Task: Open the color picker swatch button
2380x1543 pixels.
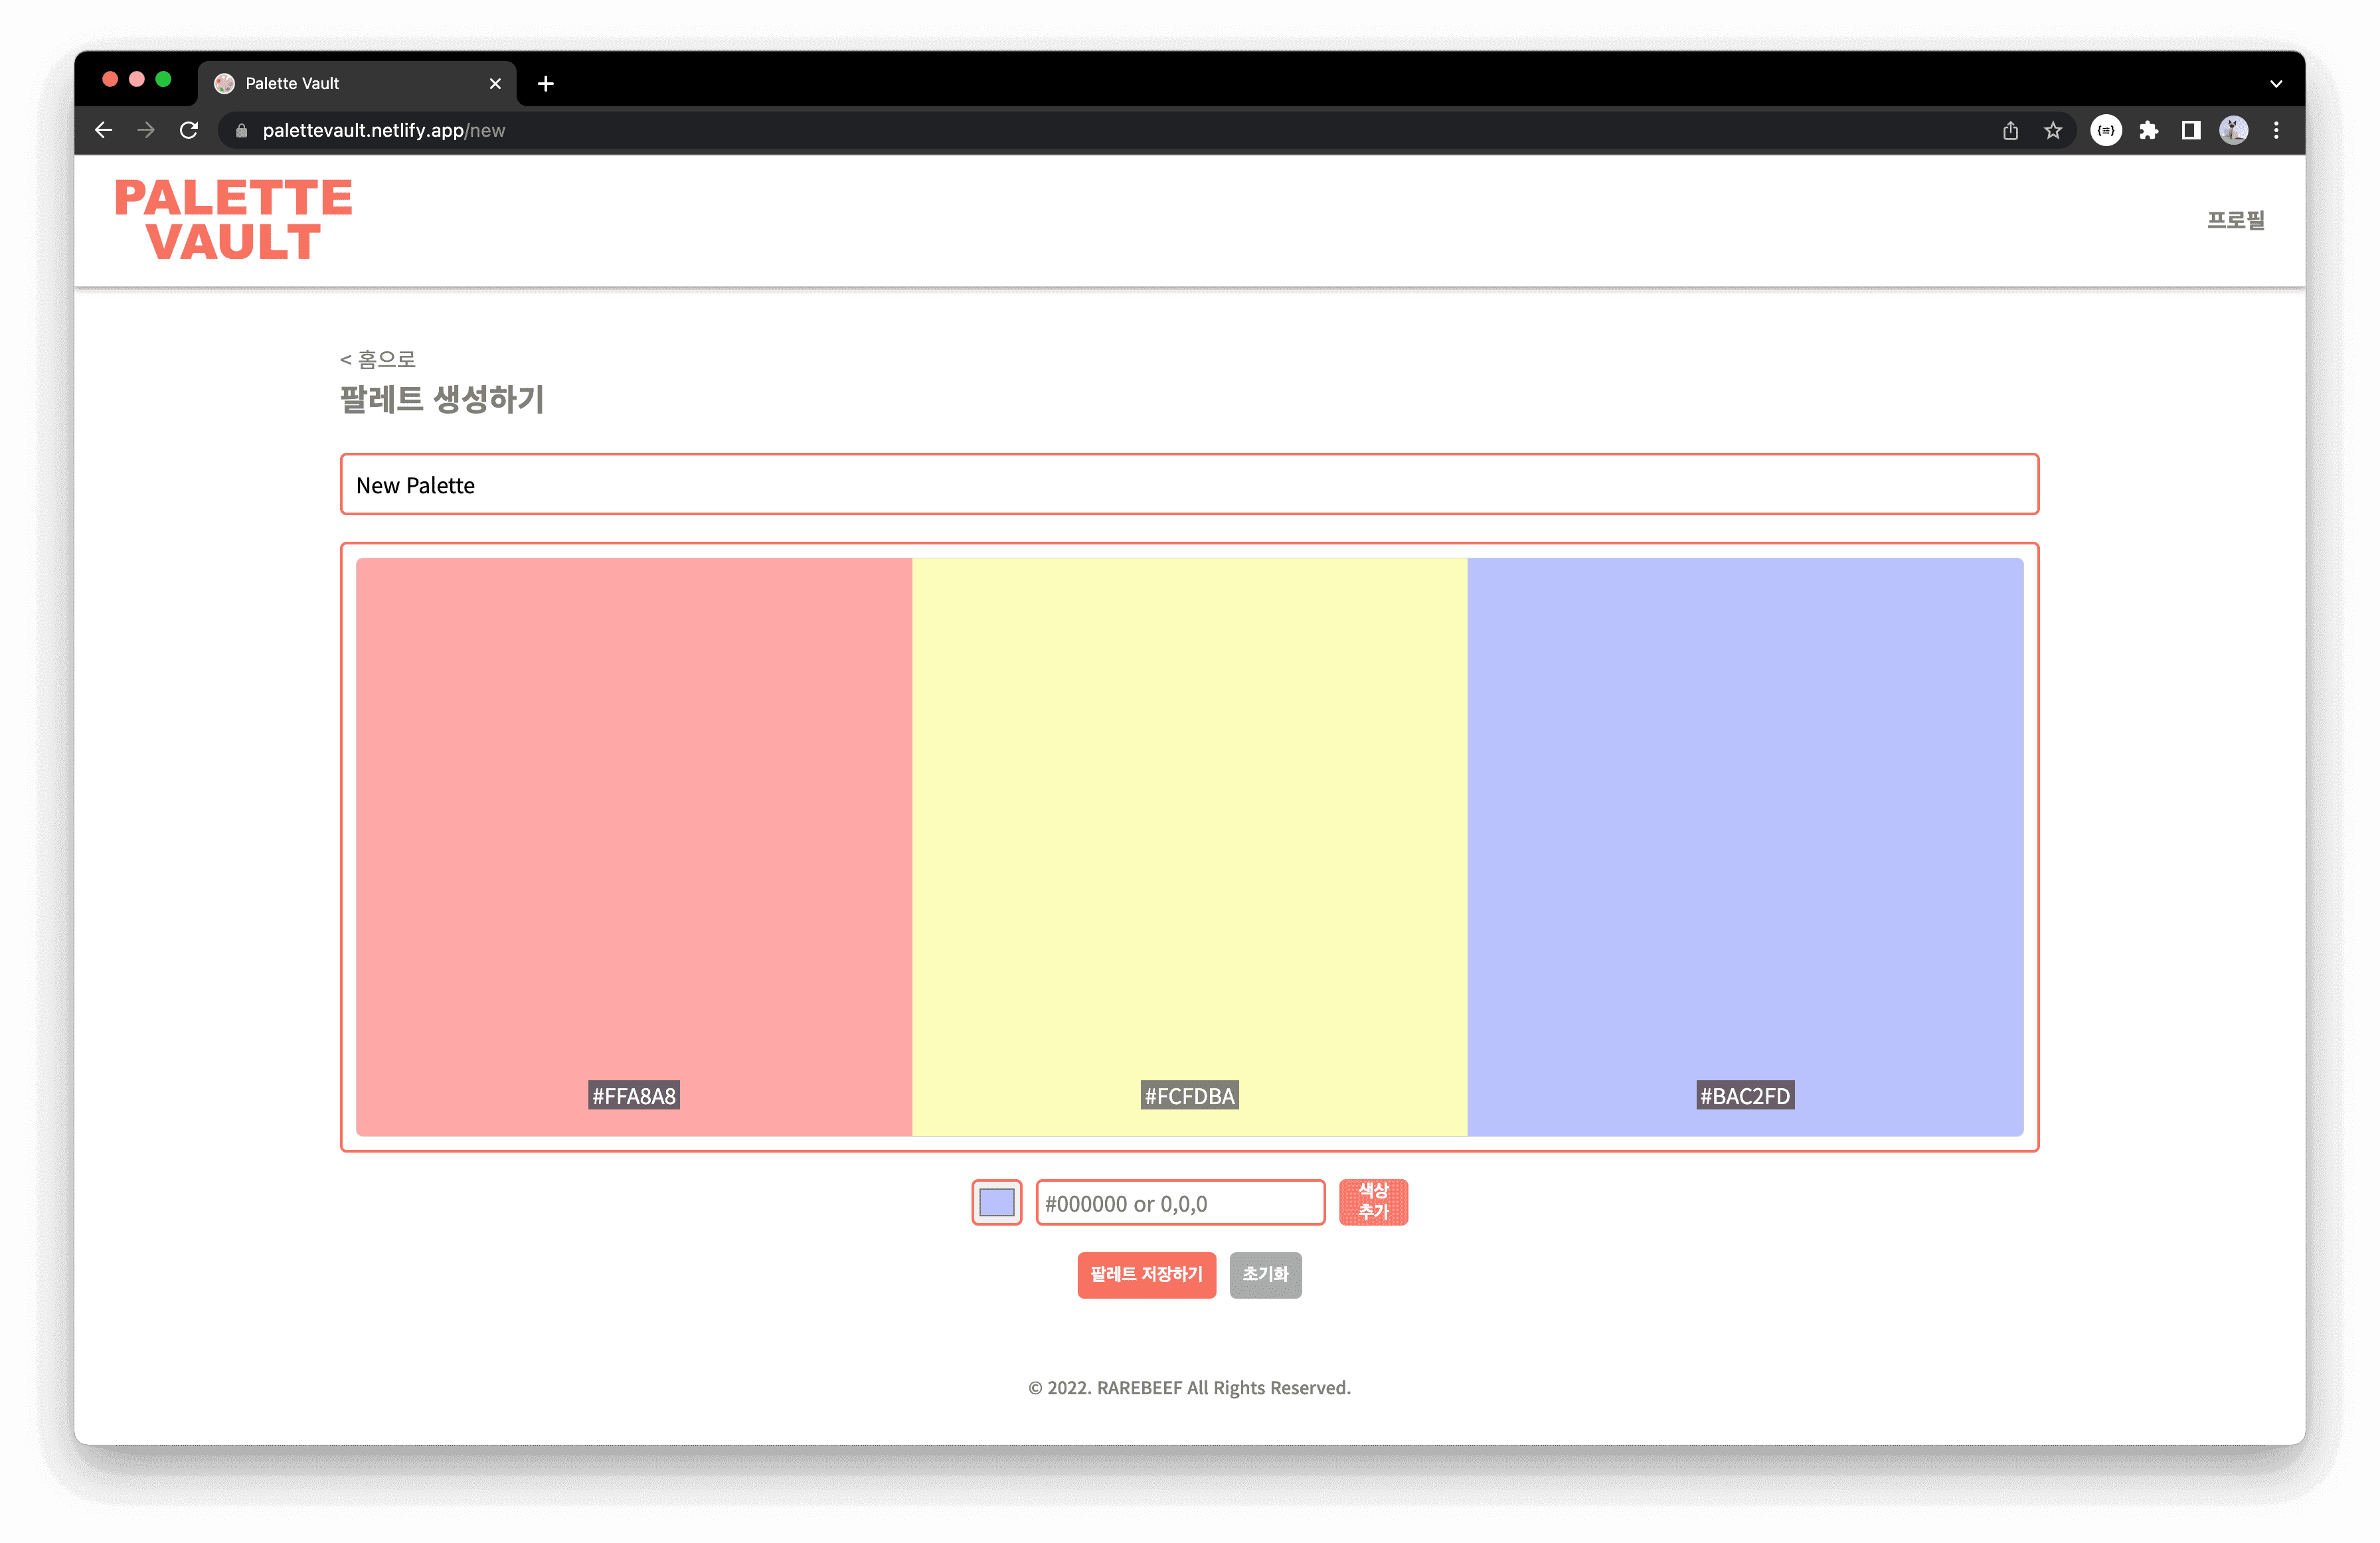Action: [x=997, y=1202]
